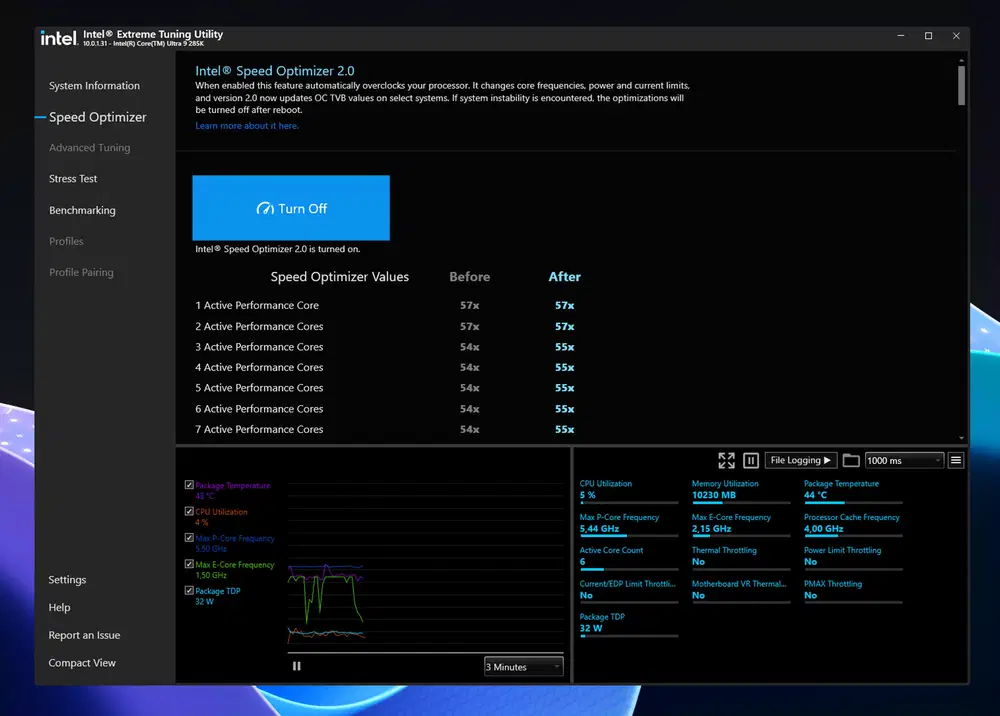Viewport: 1000px width, 716px height.
Task: Click the PMAX Throttling tile
Action: point(853,590)
